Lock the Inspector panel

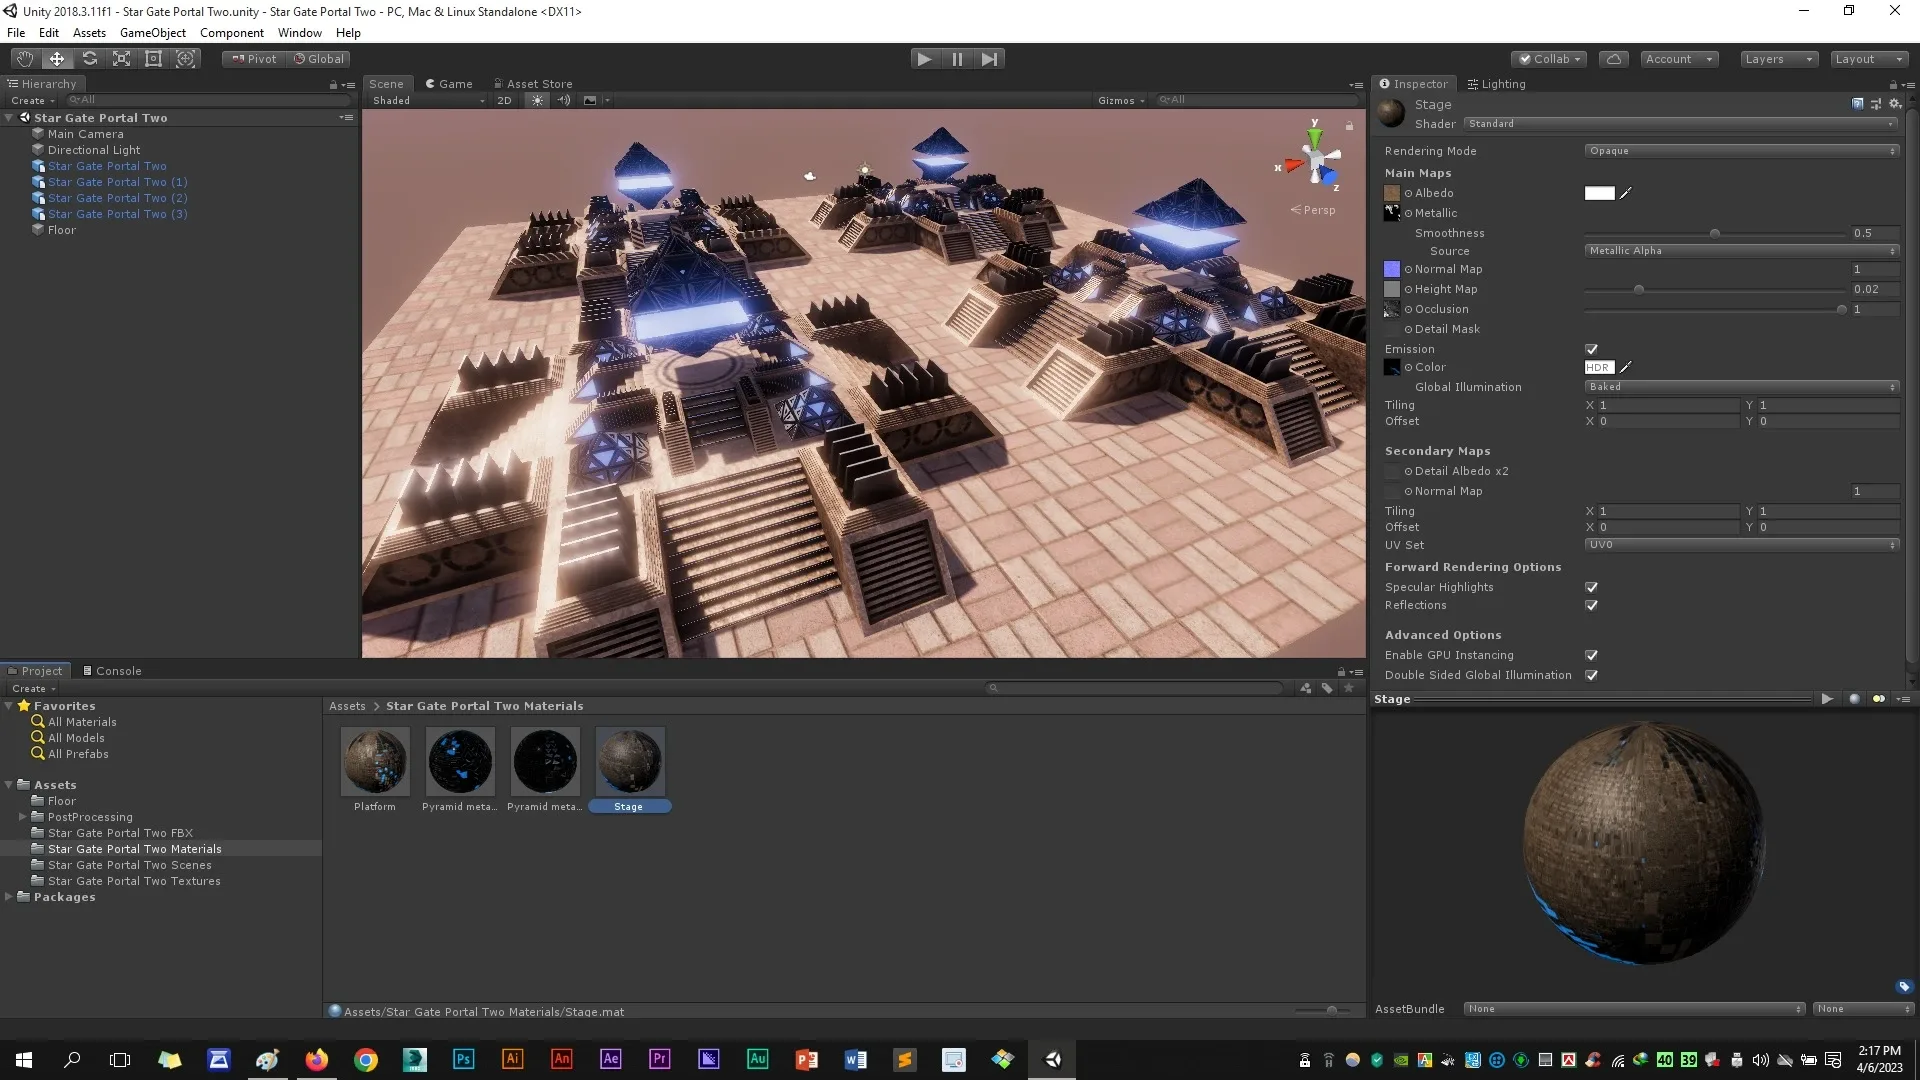point(1893,85)
